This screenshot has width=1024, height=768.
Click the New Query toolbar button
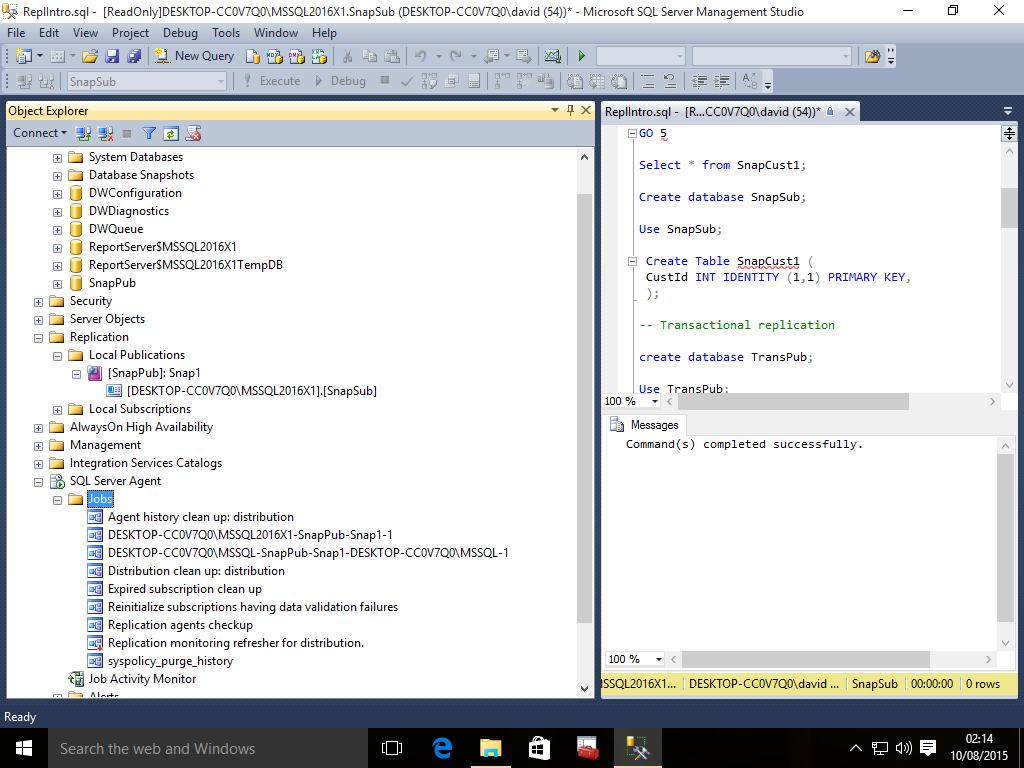(195, 56)
